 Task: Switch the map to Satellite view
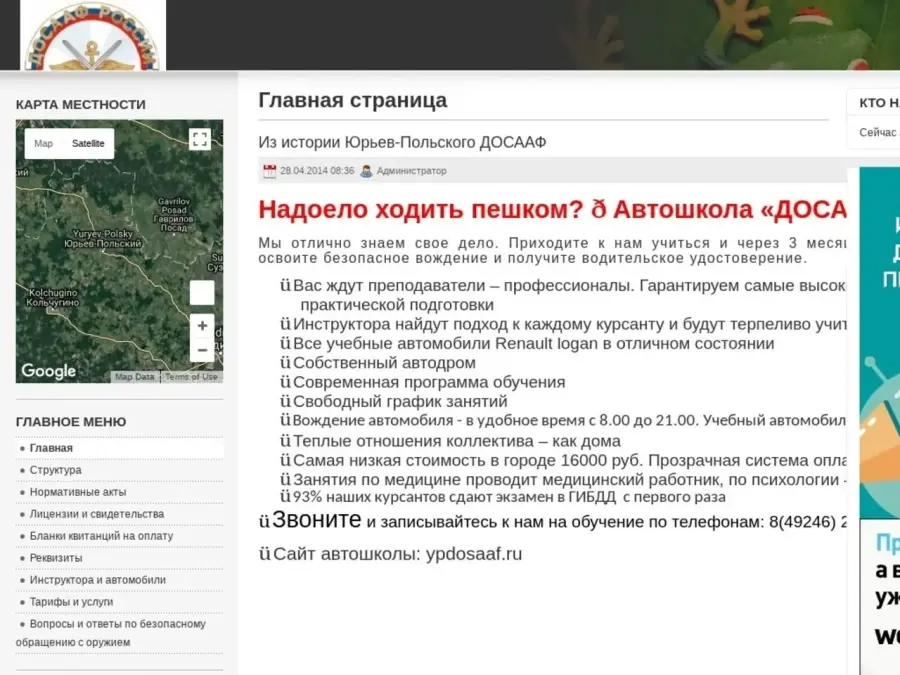(88, 143)
